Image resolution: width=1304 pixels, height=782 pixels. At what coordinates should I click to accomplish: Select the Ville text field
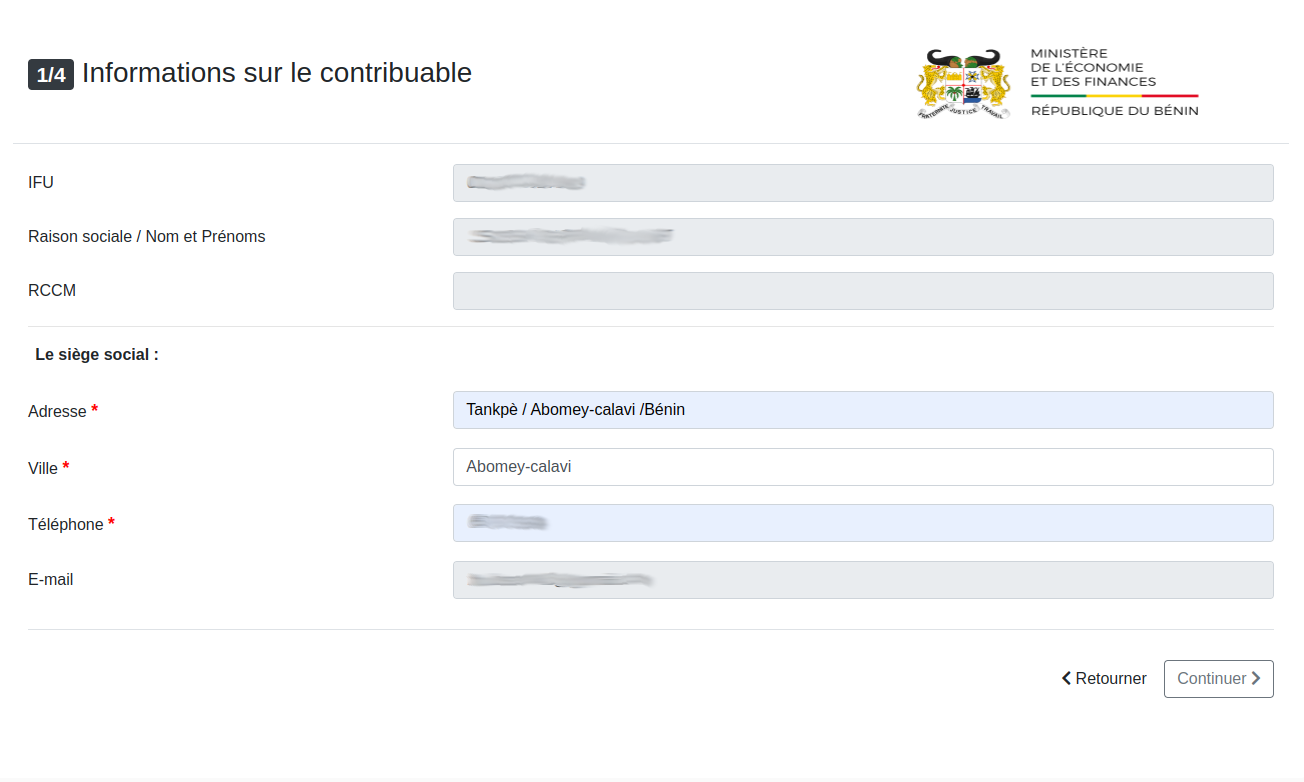click(x=863, y=467)
